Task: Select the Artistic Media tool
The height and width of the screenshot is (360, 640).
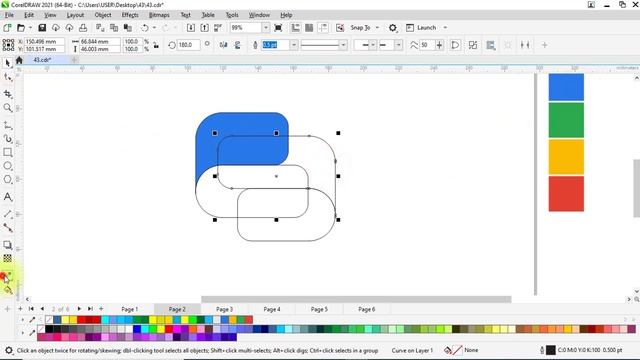Action: [7, 139]
